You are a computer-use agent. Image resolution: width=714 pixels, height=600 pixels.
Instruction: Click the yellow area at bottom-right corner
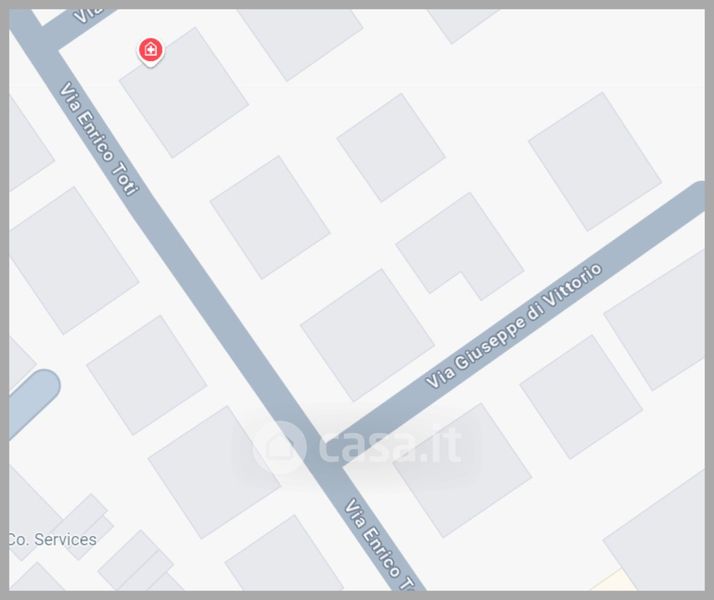click(616, 581)
